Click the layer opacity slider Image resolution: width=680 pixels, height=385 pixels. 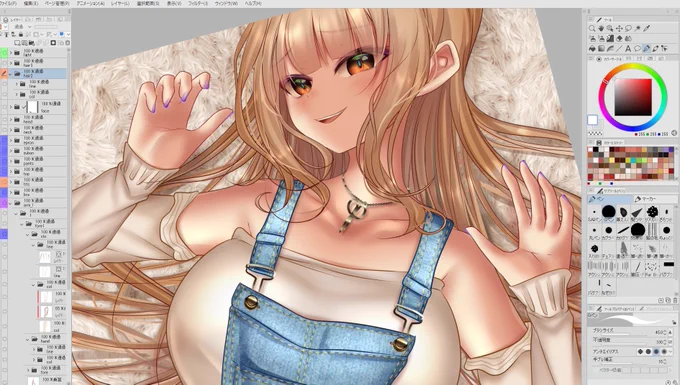pyautogui.click(x=46, y=27)
